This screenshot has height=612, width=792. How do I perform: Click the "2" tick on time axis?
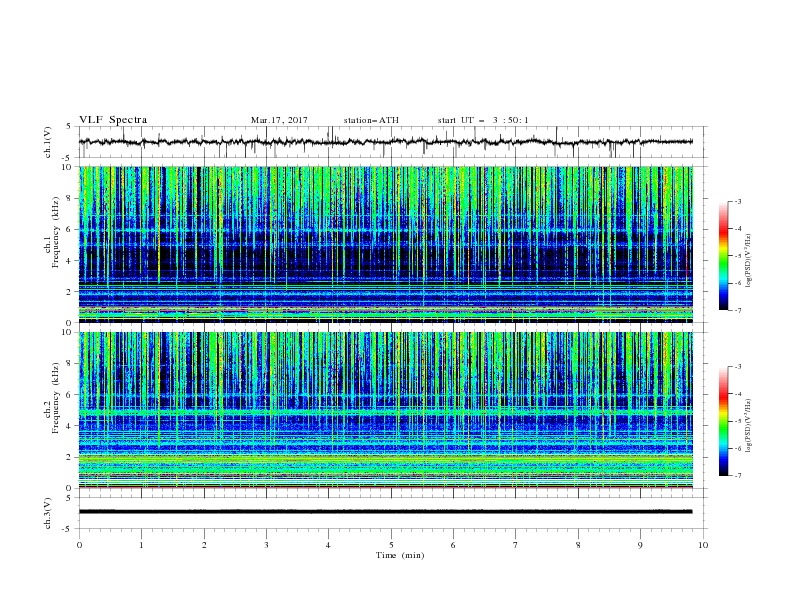click(204, 545)
